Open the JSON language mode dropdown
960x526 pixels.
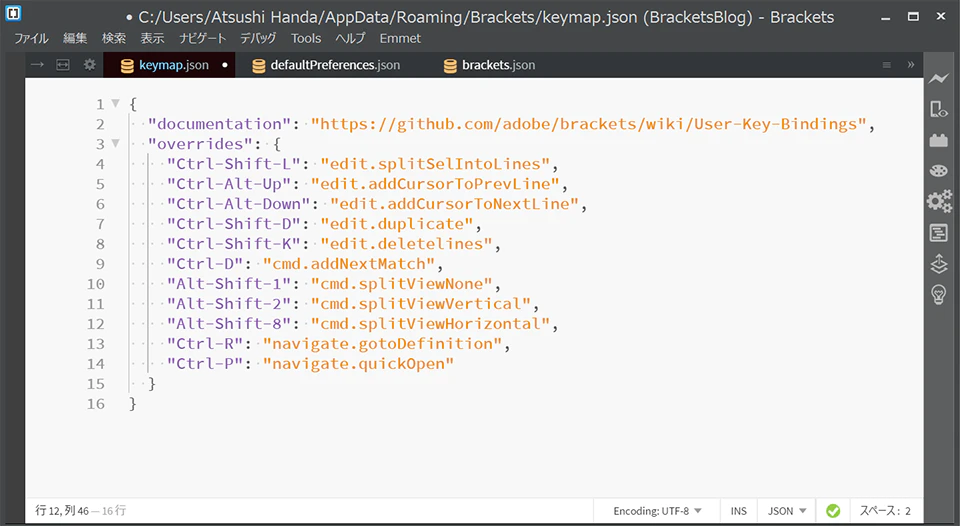click(x=786, y=511)
